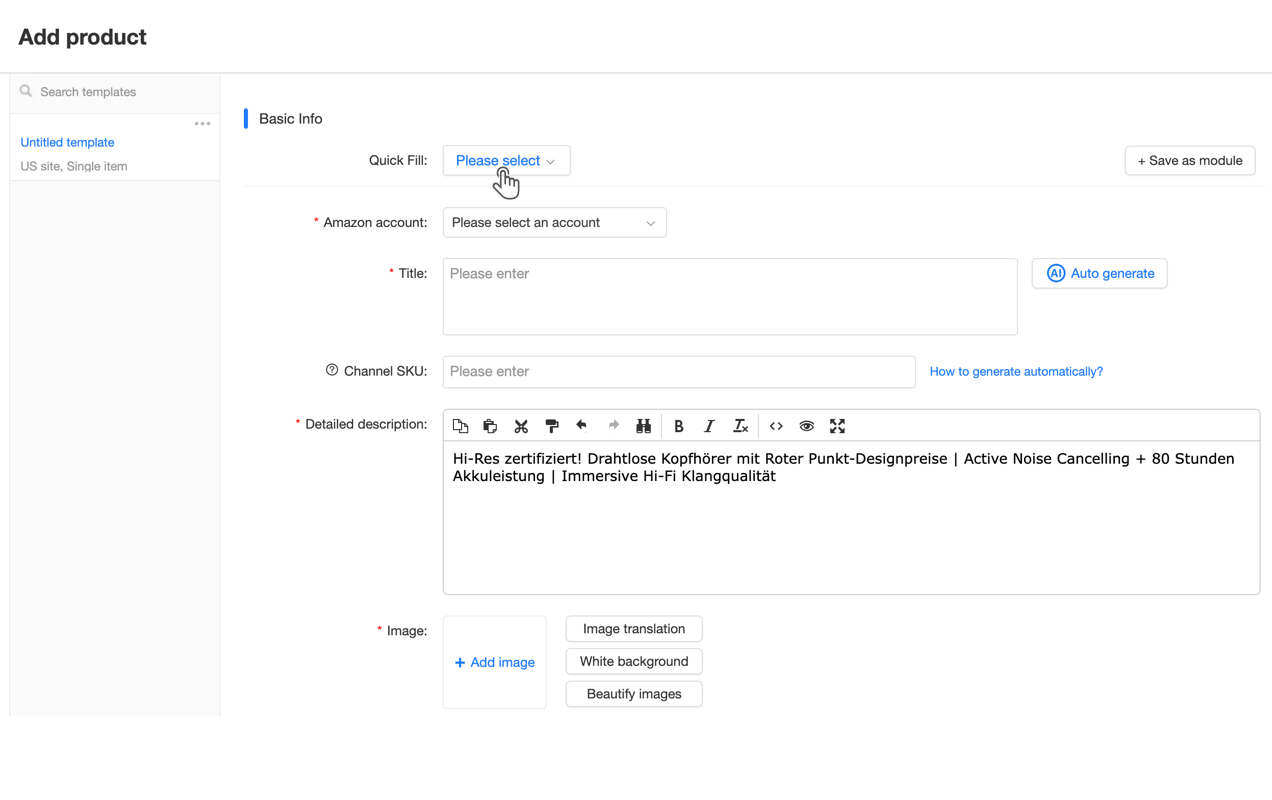Open the How to generate automatically link

(1016, 371)
